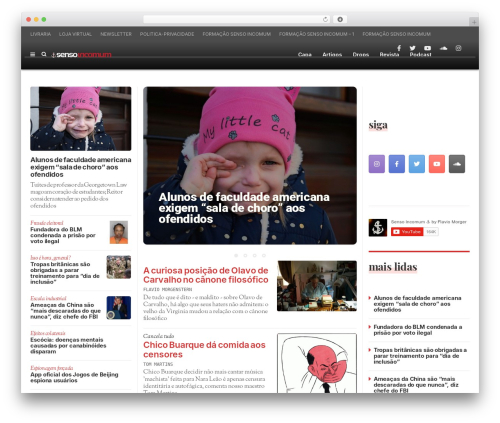Screen dimensions: 500x423
Task: Open 'Chico Buarque dá comida aos censores' article
Action: point(204,349)
